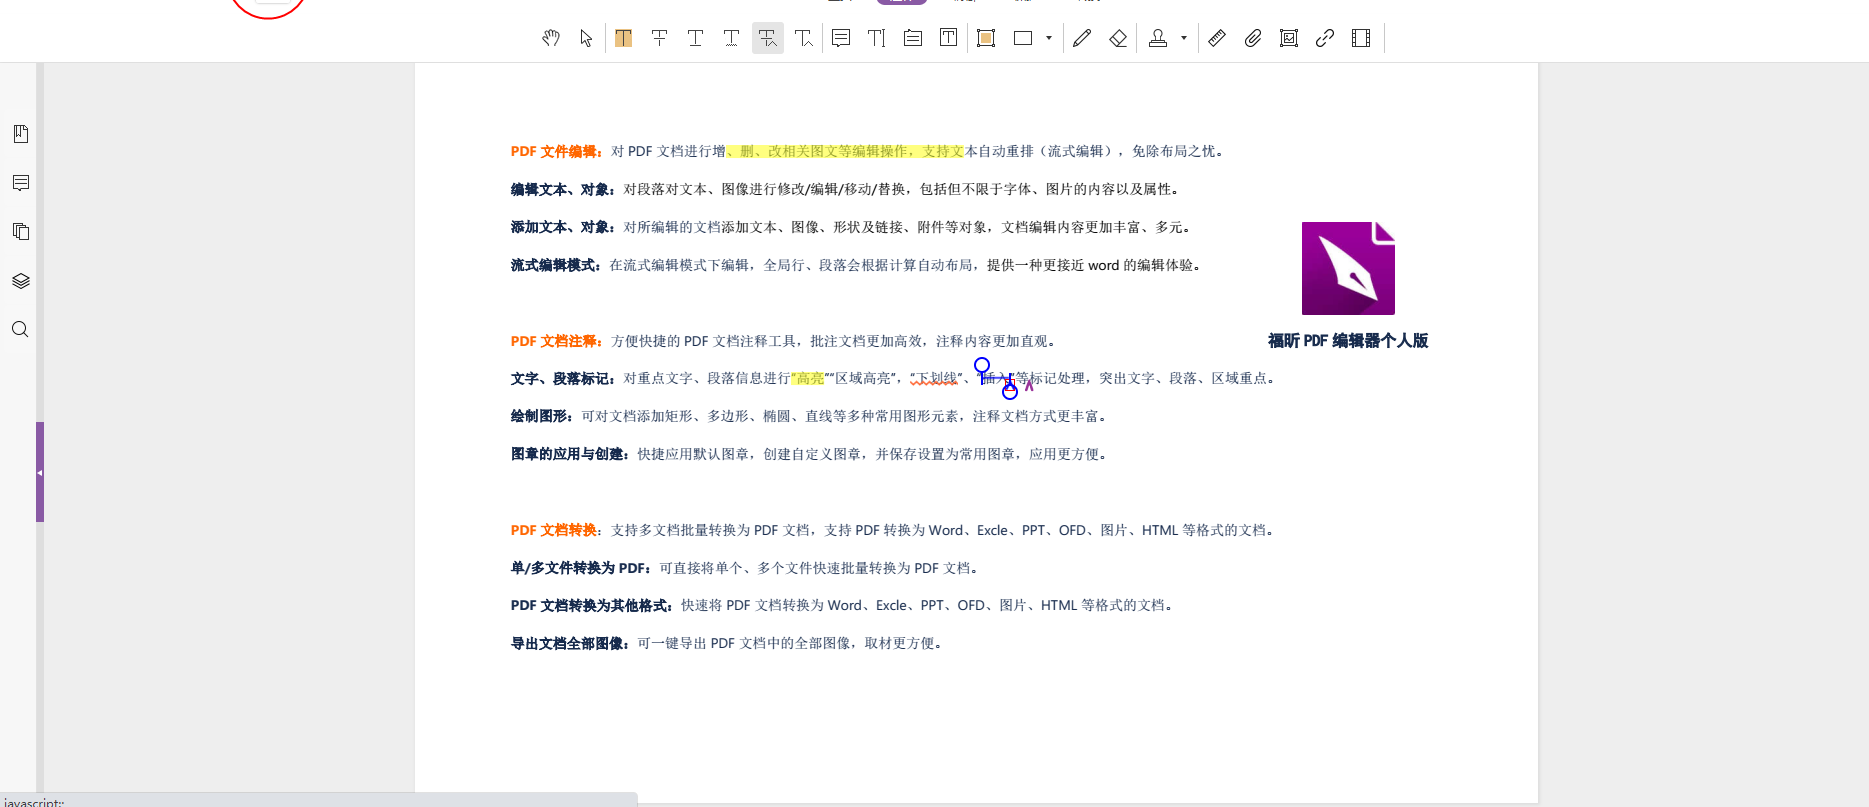The width and height of the screenshot is (1869, 807).
Task: Open the Search panel in sidebar
Action: (x=21, y=330)
